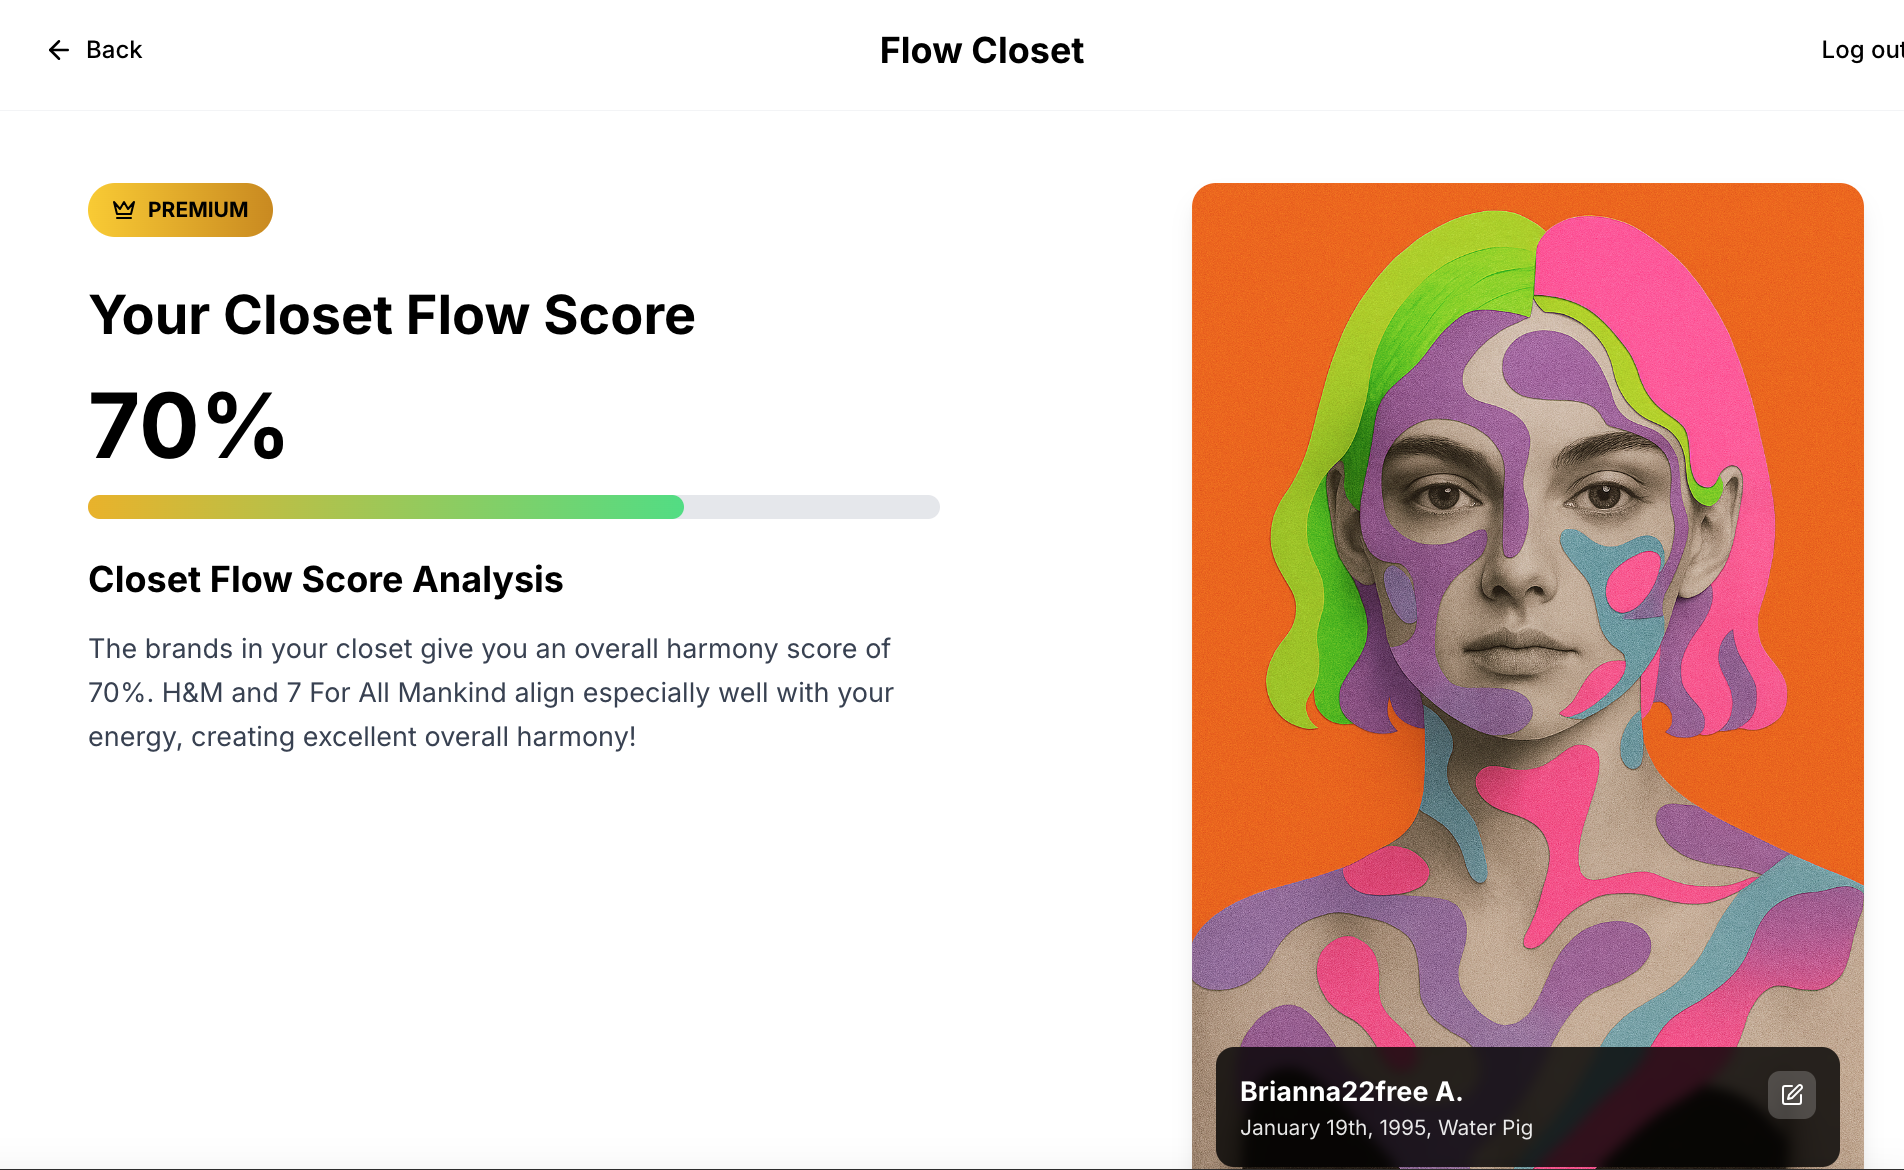Click the back arrow icon
Image resolution: width=1904 pixels, height=1170 pixels.
(x=59, y=50)
